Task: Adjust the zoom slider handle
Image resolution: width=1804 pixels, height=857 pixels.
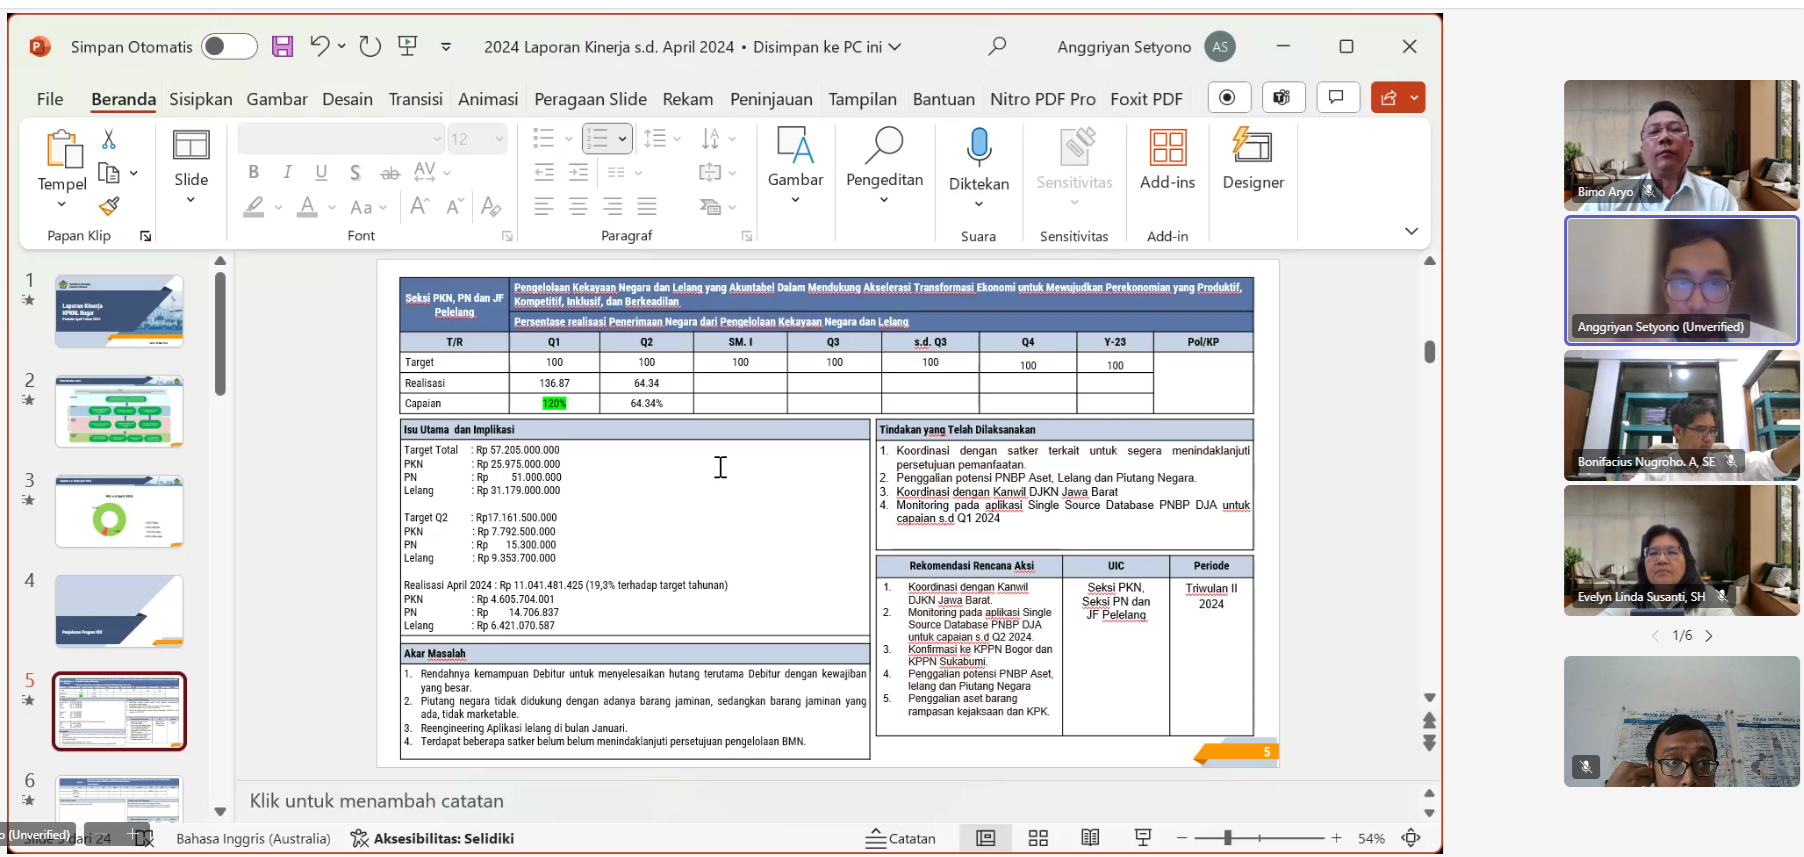Action: (1227, 838)
